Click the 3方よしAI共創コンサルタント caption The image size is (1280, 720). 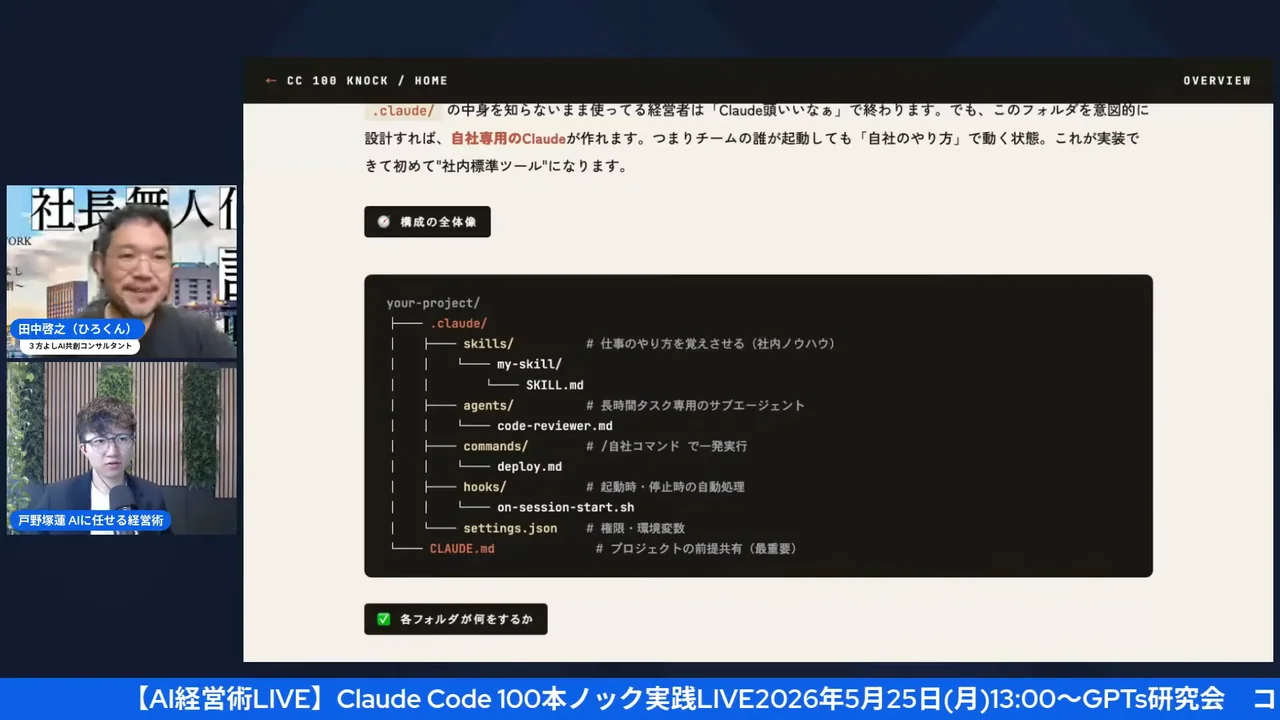pyautogui.click(x=79, y=347)
